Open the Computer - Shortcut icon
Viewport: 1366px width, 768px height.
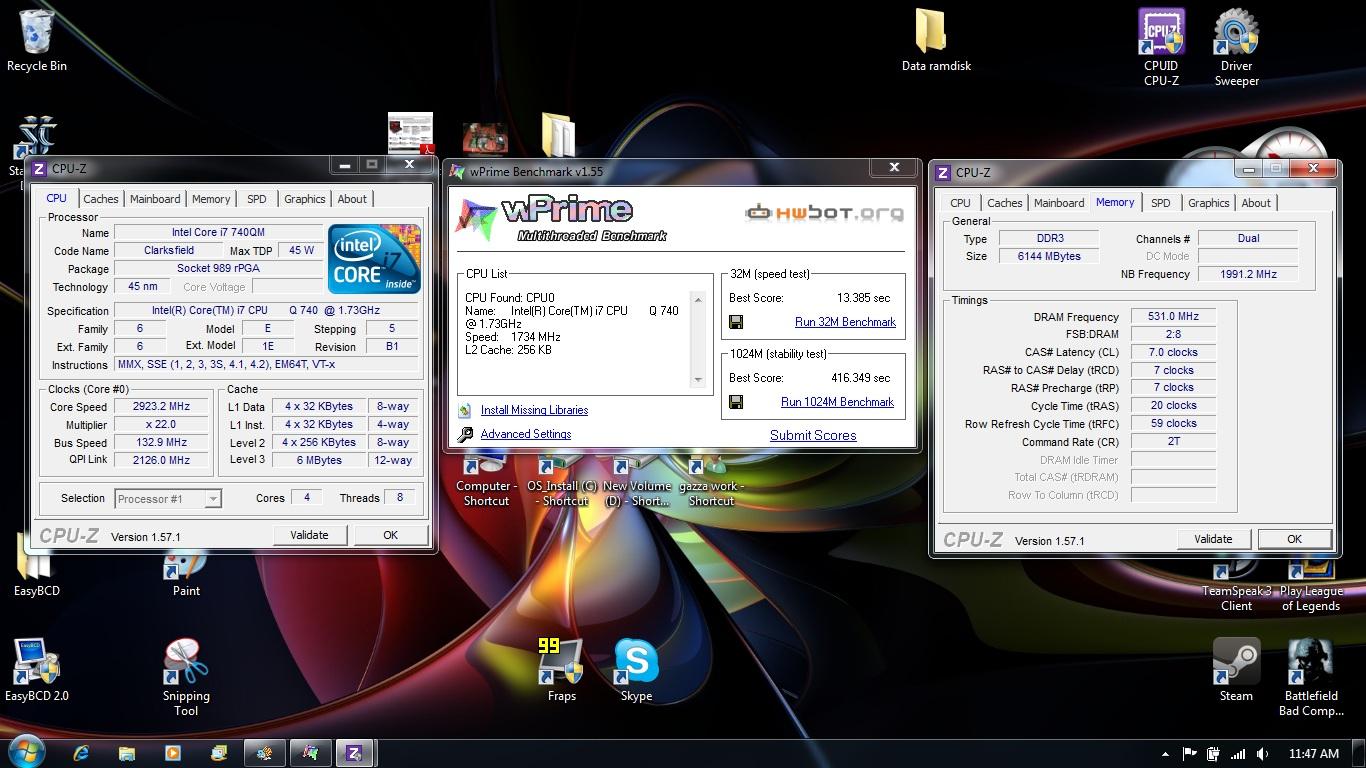click(x=486, y=480)
